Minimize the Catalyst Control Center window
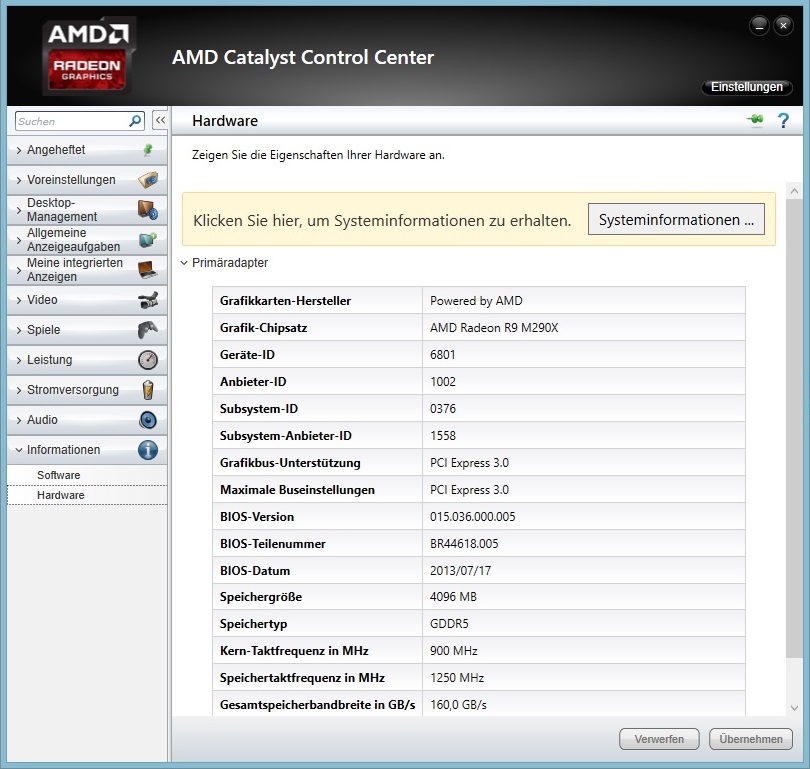The height and width of the screenshot is (769, 810). point(759,25)
